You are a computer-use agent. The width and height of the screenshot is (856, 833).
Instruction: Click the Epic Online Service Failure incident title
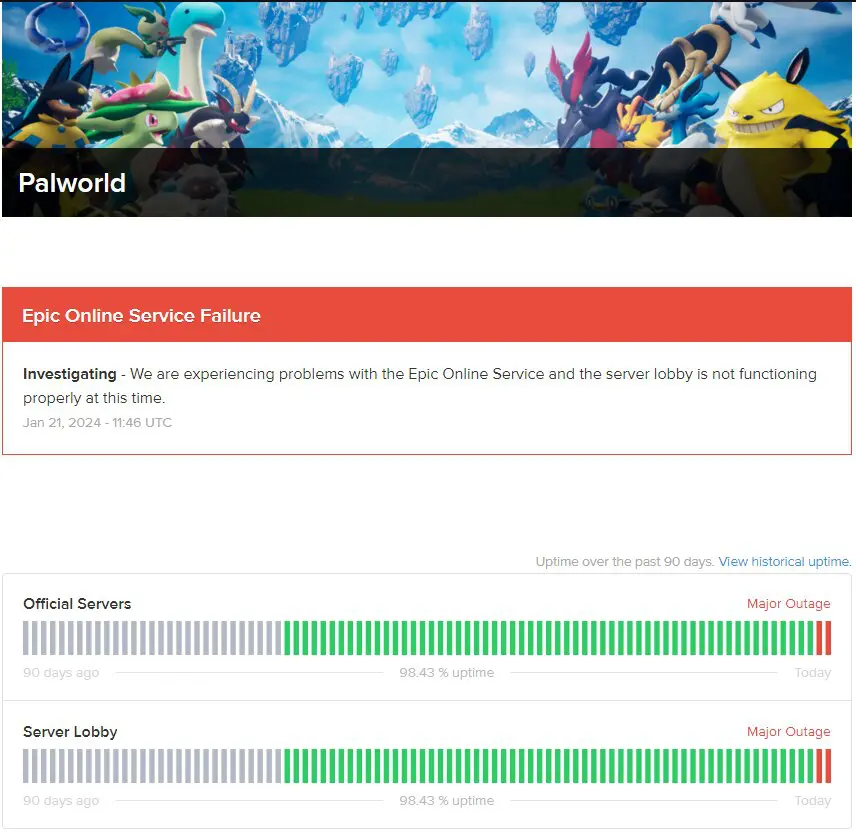[141, 316]
